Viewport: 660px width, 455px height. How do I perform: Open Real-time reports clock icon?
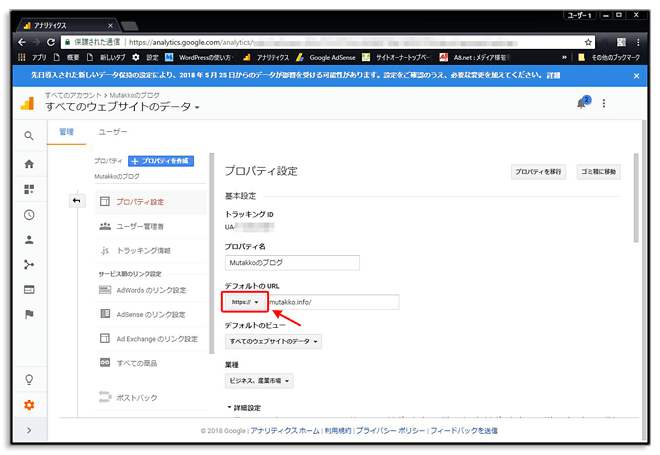[x=29, y=215]
